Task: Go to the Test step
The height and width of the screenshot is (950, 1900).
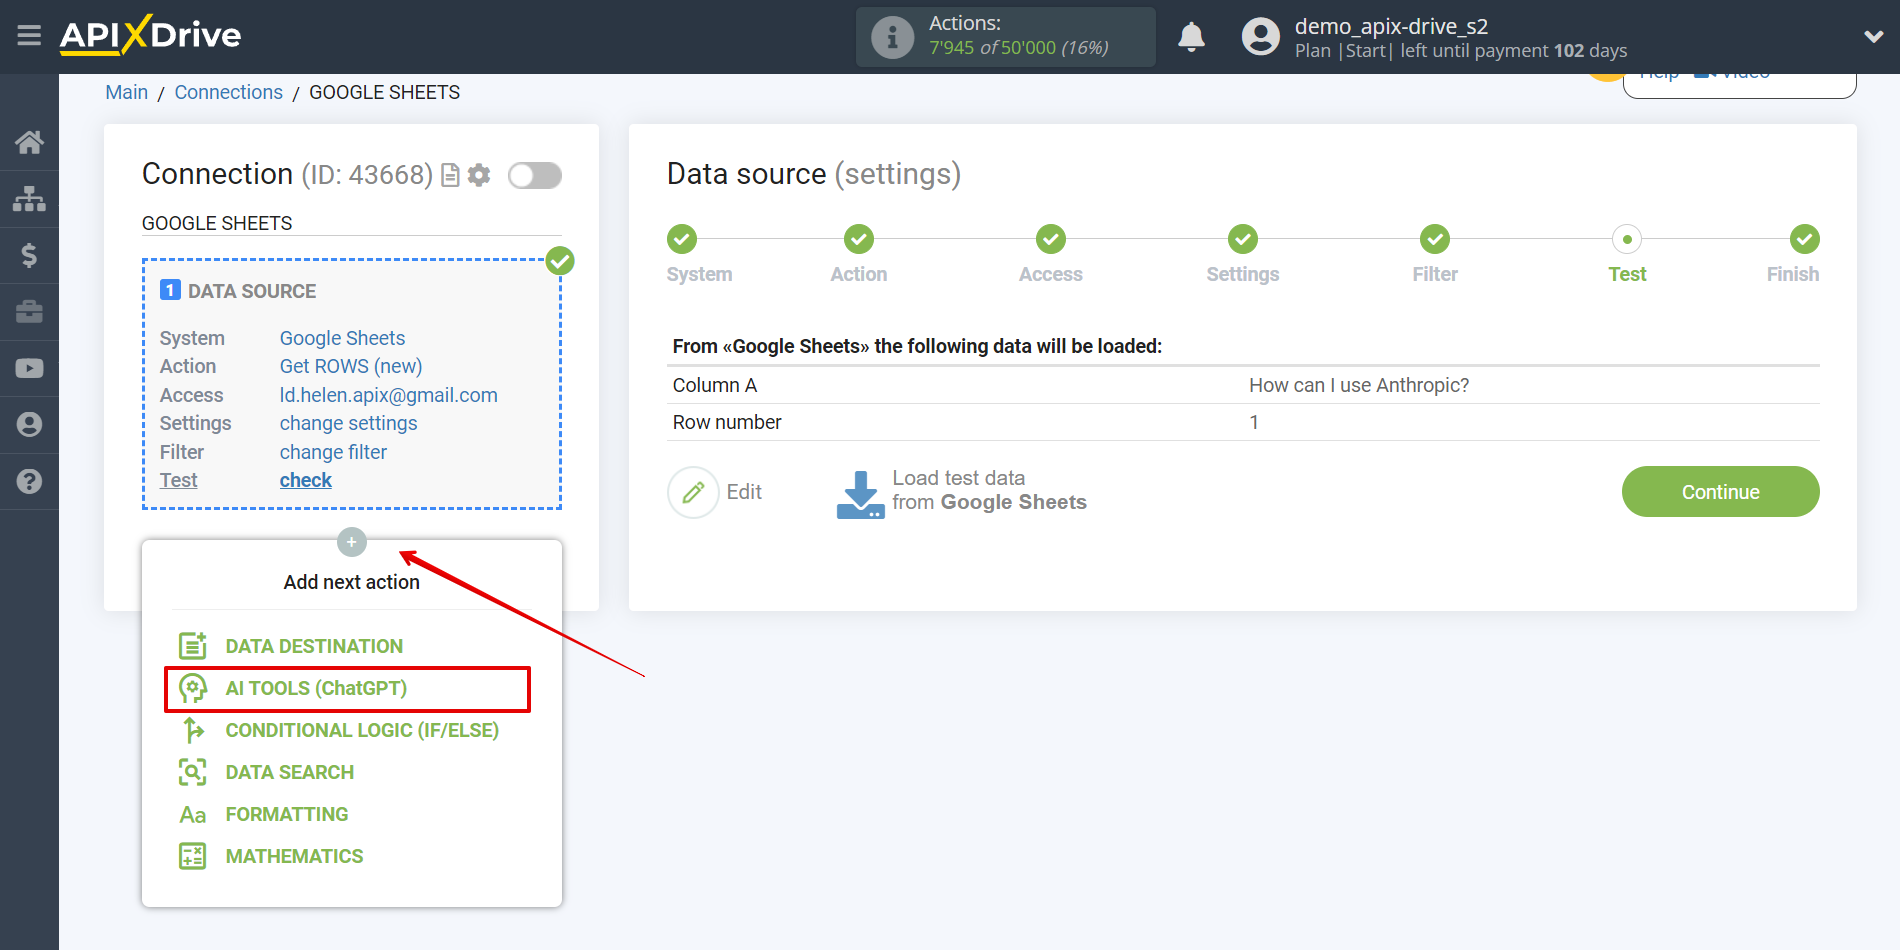Action: (x=1627, y=239)
